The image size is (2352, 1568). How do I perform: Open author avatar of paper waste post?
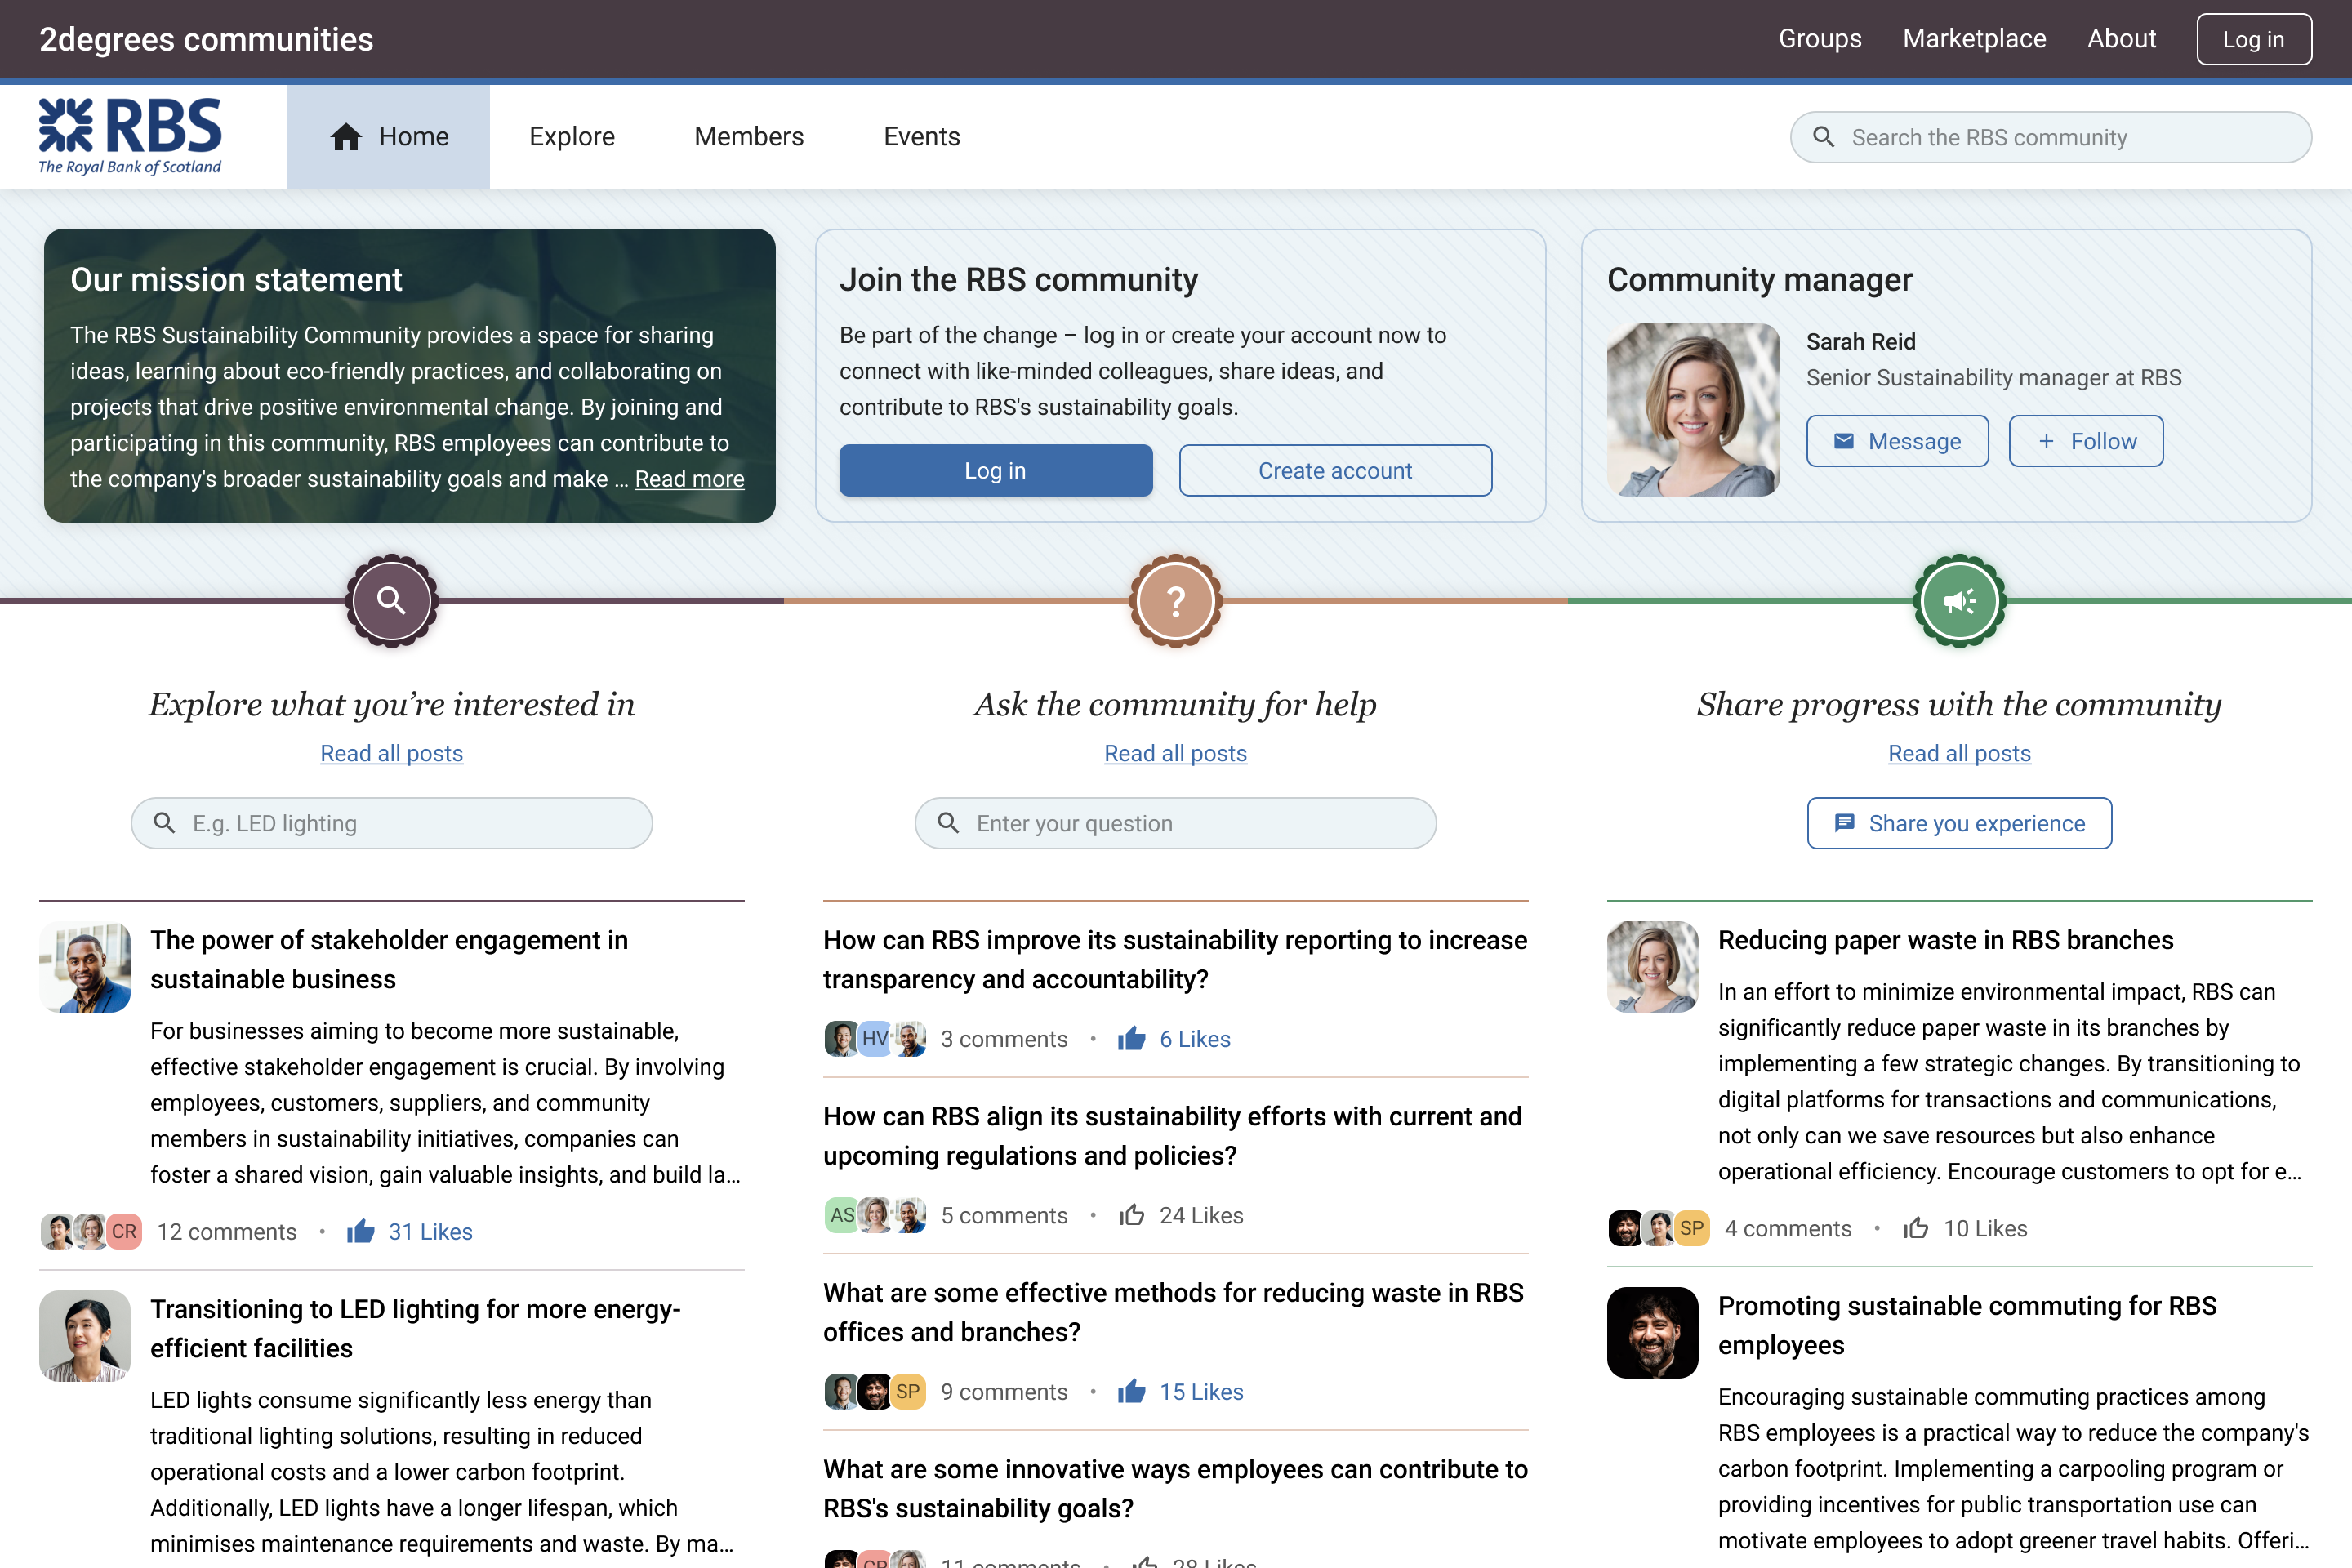coord(1653,967)
